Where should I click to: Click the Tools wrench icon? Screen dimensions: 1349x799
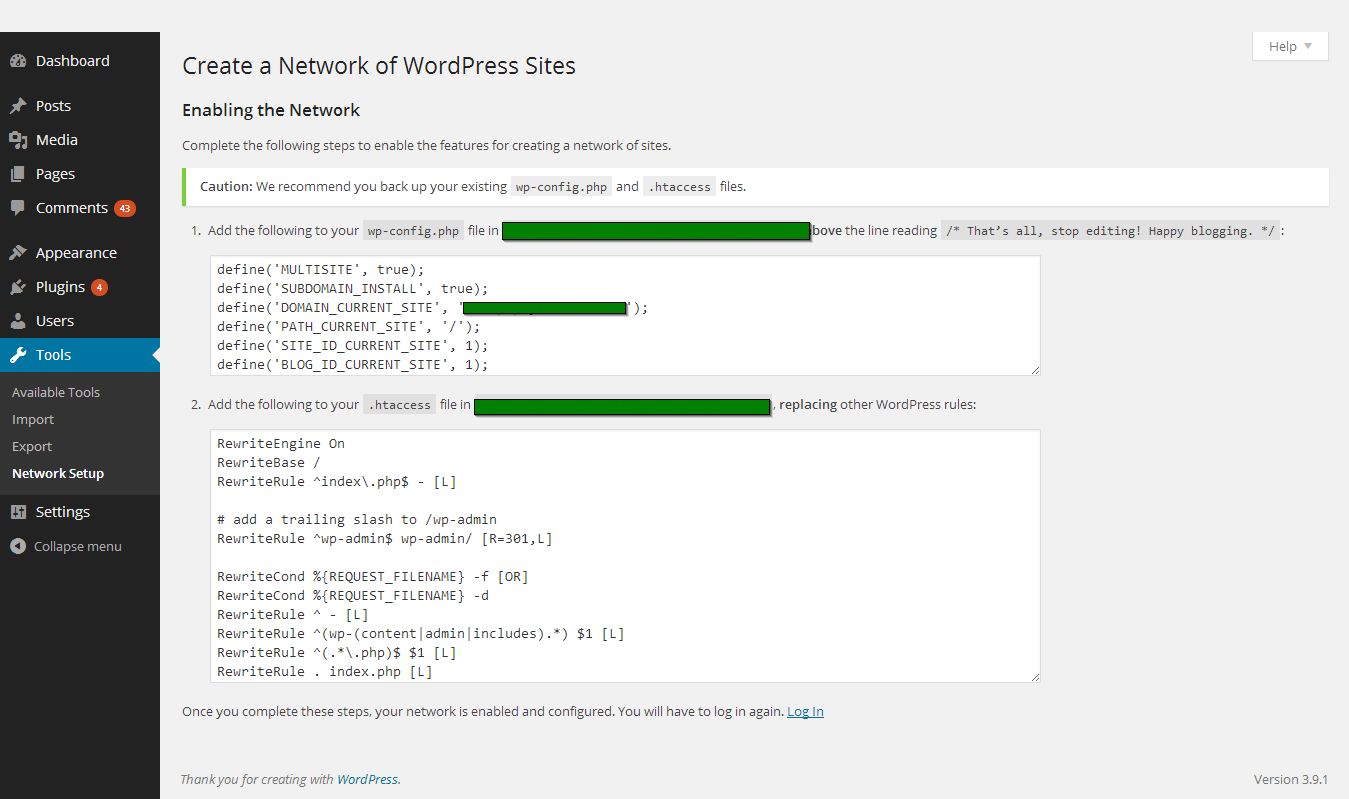18,355
